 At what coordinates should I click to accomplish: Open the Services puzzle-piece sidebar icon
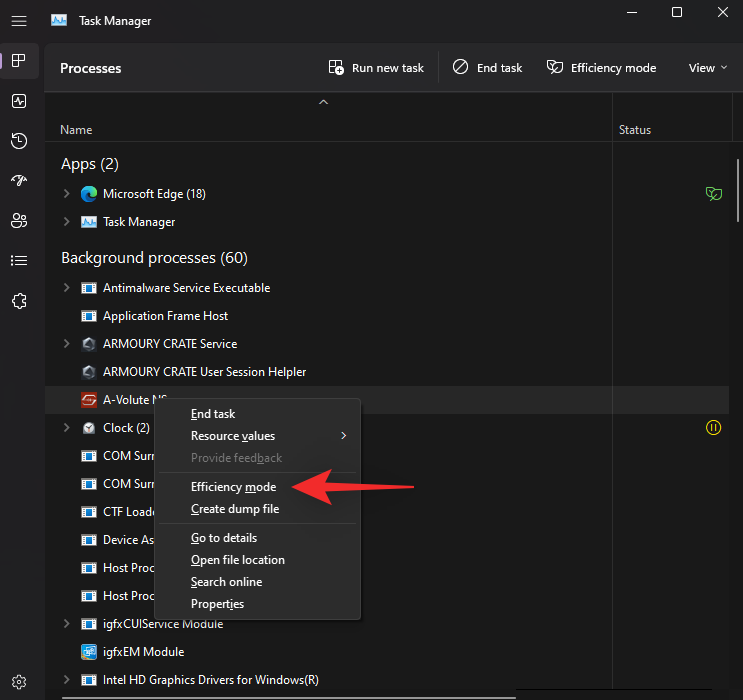(x=19, y=301)
